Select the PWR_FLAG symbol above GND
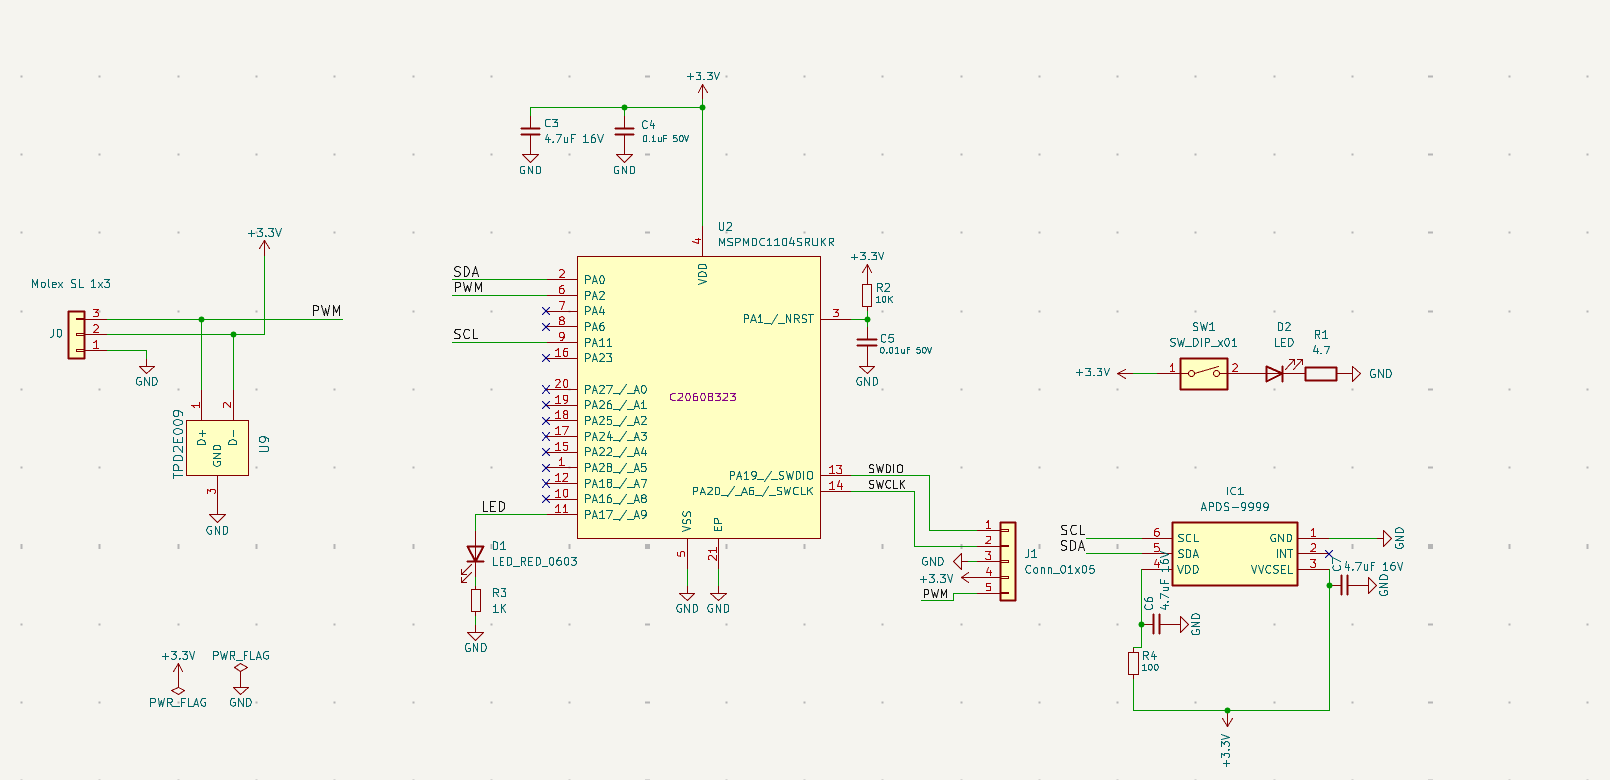 (240, 669)
